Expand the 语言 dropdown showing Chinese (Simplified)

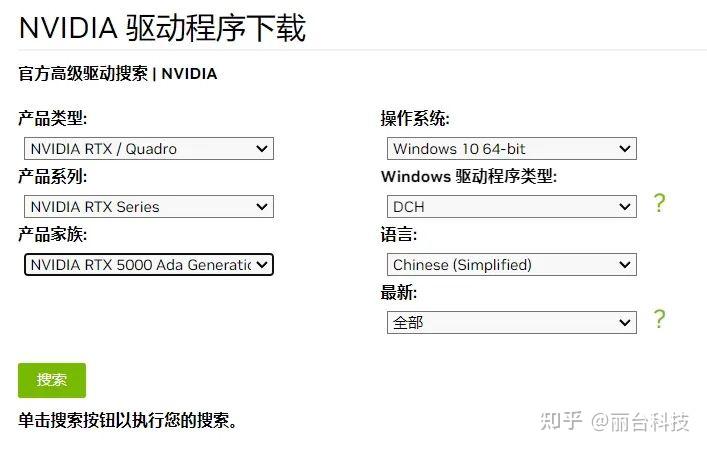pos(511,265)
